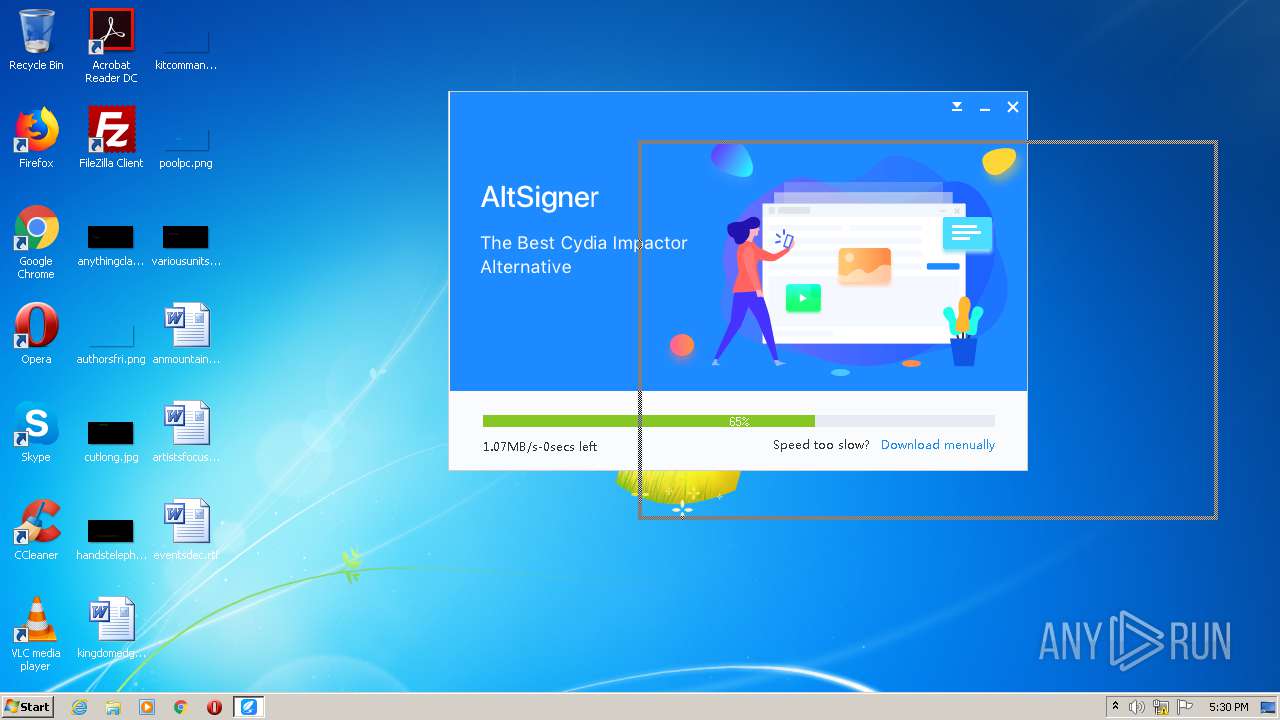The image size is (1280, 720).
Task: Open Windows Explorer from taskbar
Action: point(113,707)
